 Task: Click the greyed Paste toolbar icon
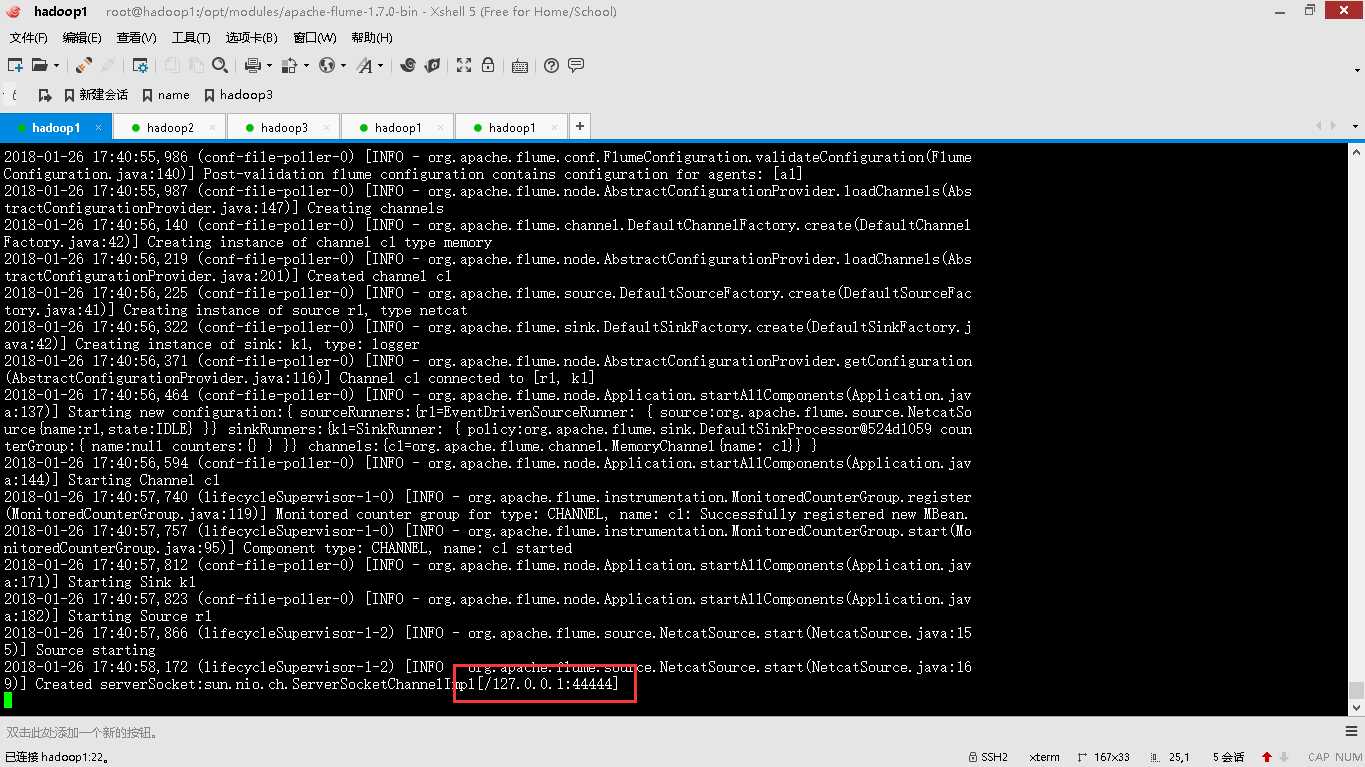point(196,65)
